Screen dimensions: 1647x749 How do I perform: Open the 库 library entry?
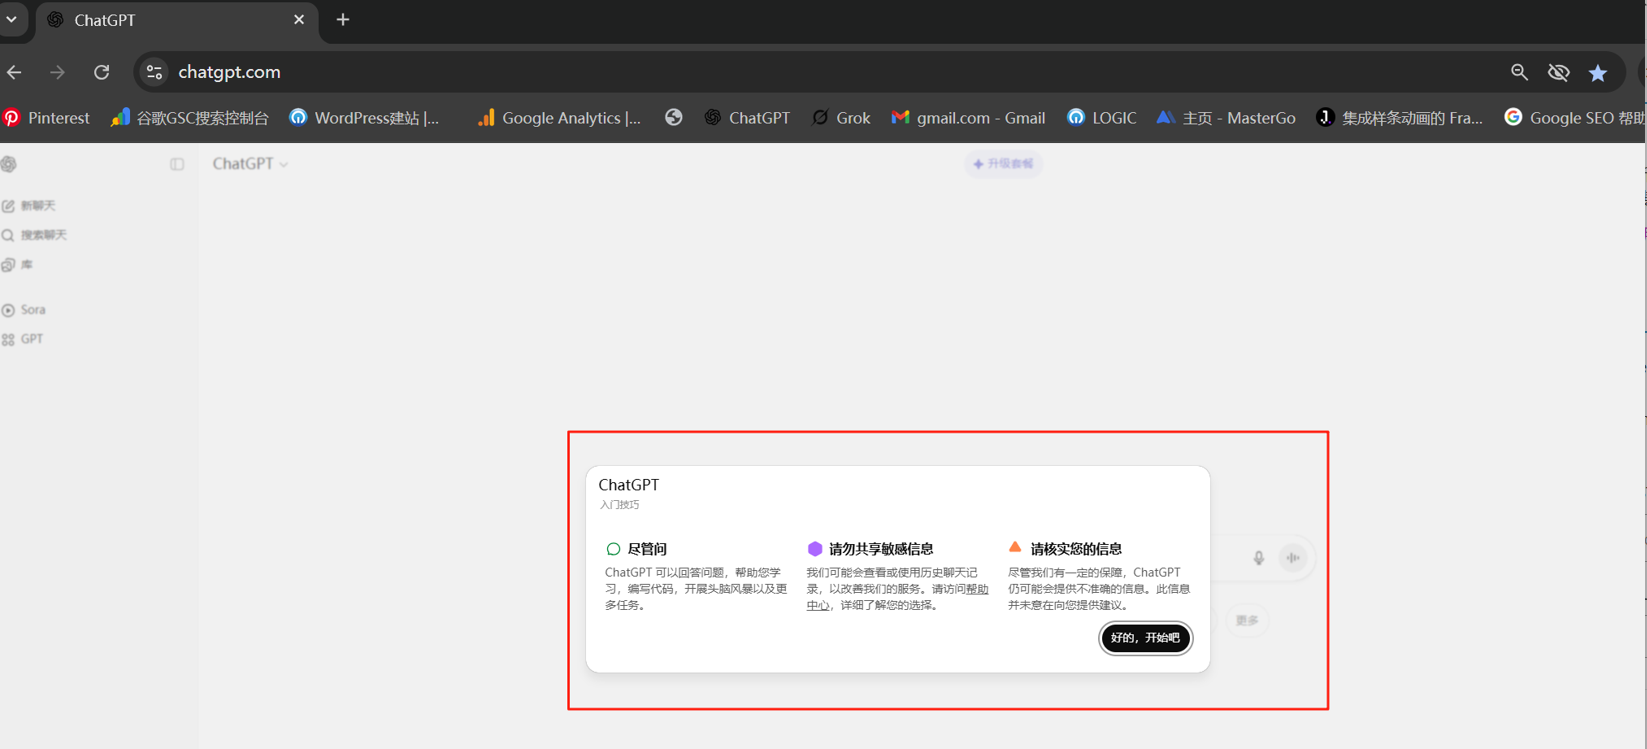[x=18, y=265]
